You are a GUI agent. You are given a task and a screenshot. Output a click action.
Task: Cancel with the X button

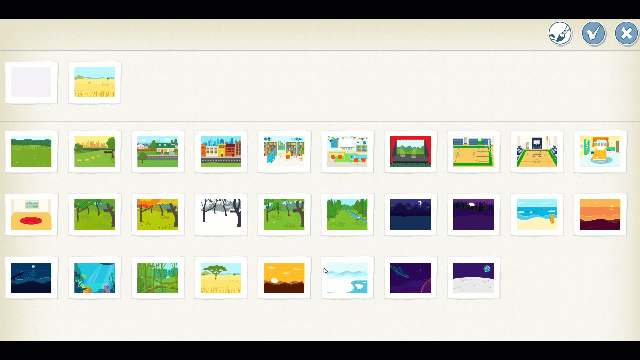627,33
